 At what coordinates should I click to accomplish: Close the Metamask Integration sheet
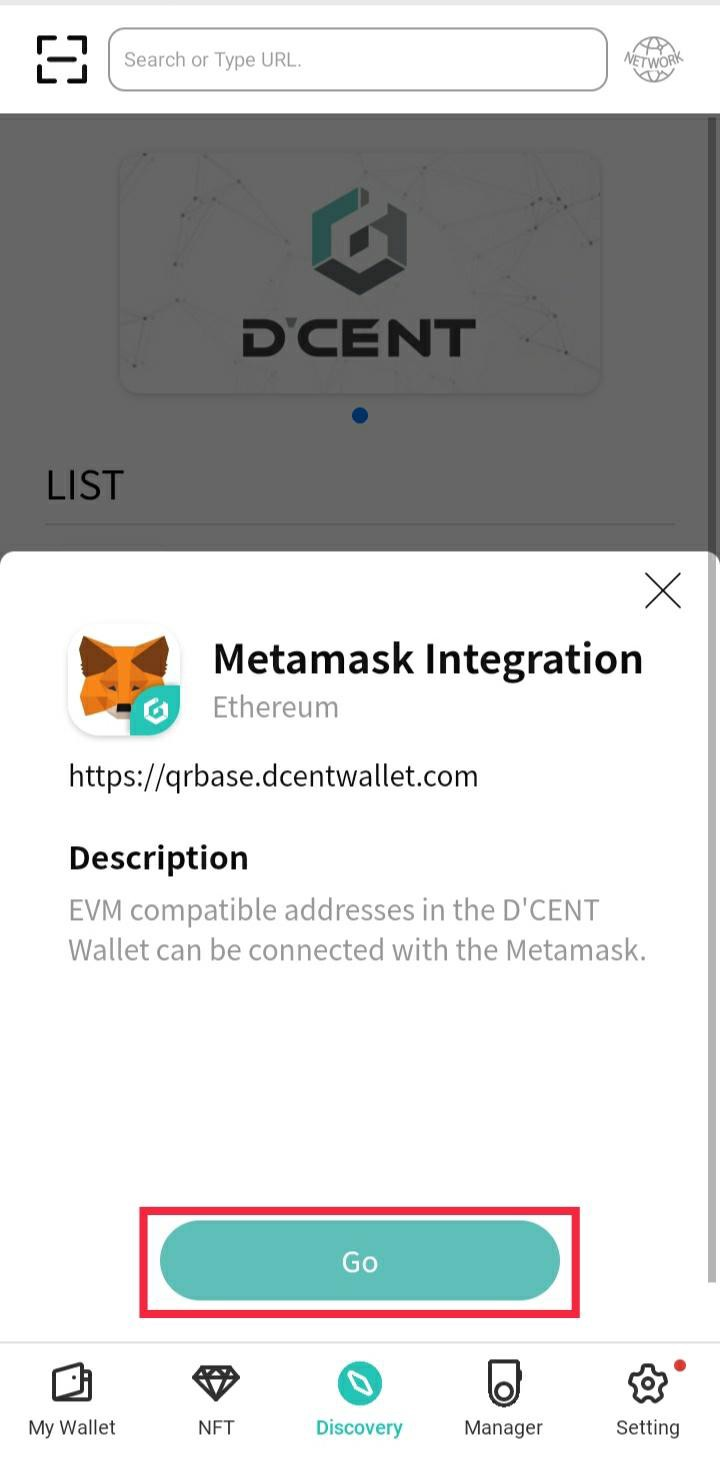coord(662,591)
